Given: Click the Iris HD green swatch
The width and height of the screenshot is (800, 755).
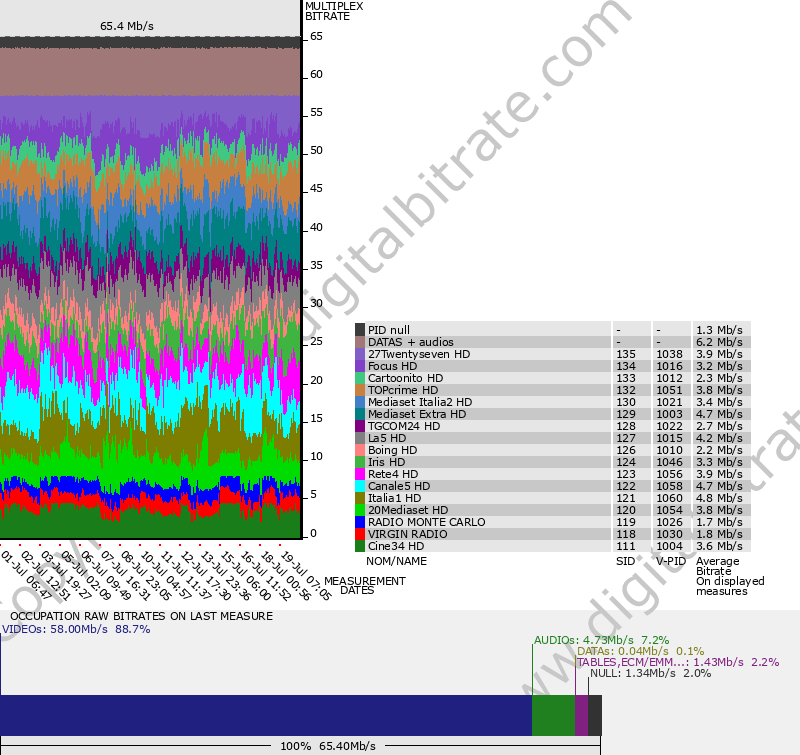Looking at the screenshot, I should coord(360,462).
